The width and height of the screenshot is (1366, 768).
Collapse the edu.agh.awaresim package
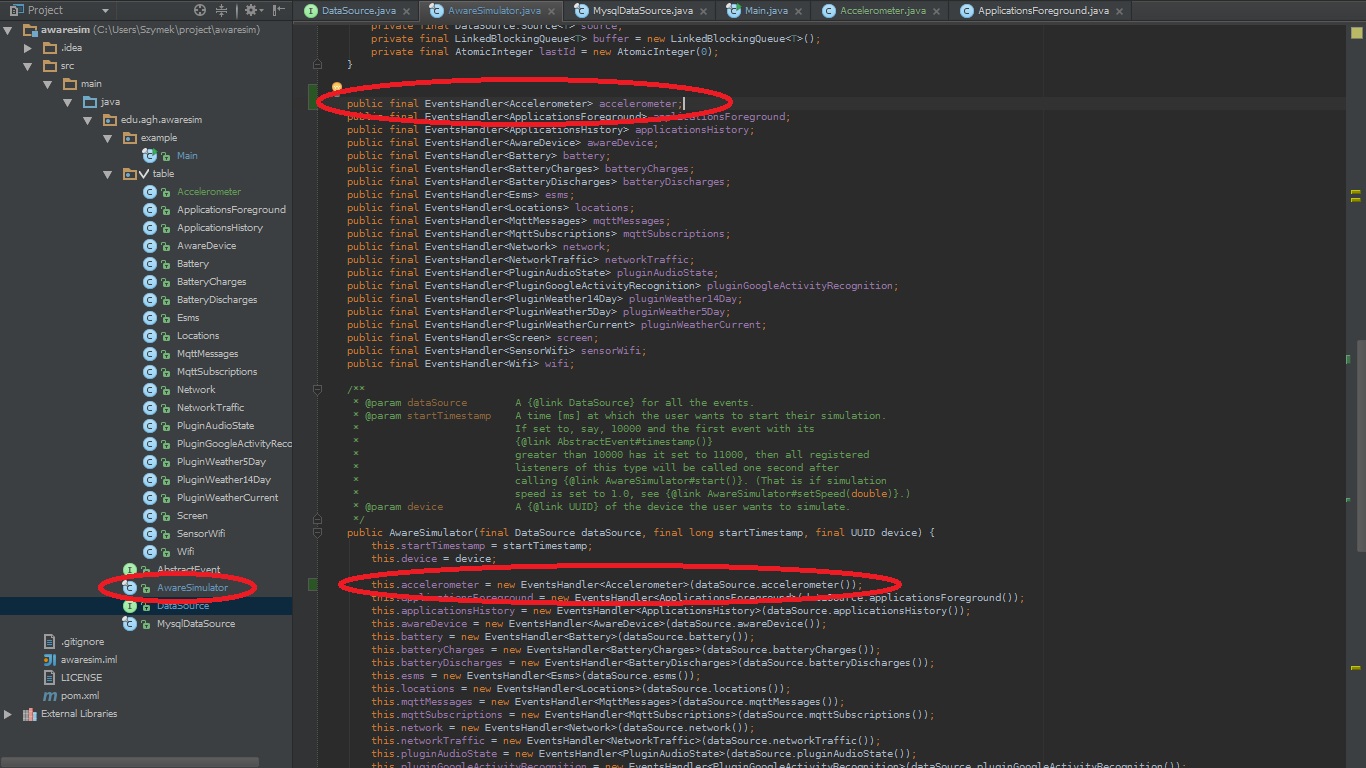(x=88, y=120)
